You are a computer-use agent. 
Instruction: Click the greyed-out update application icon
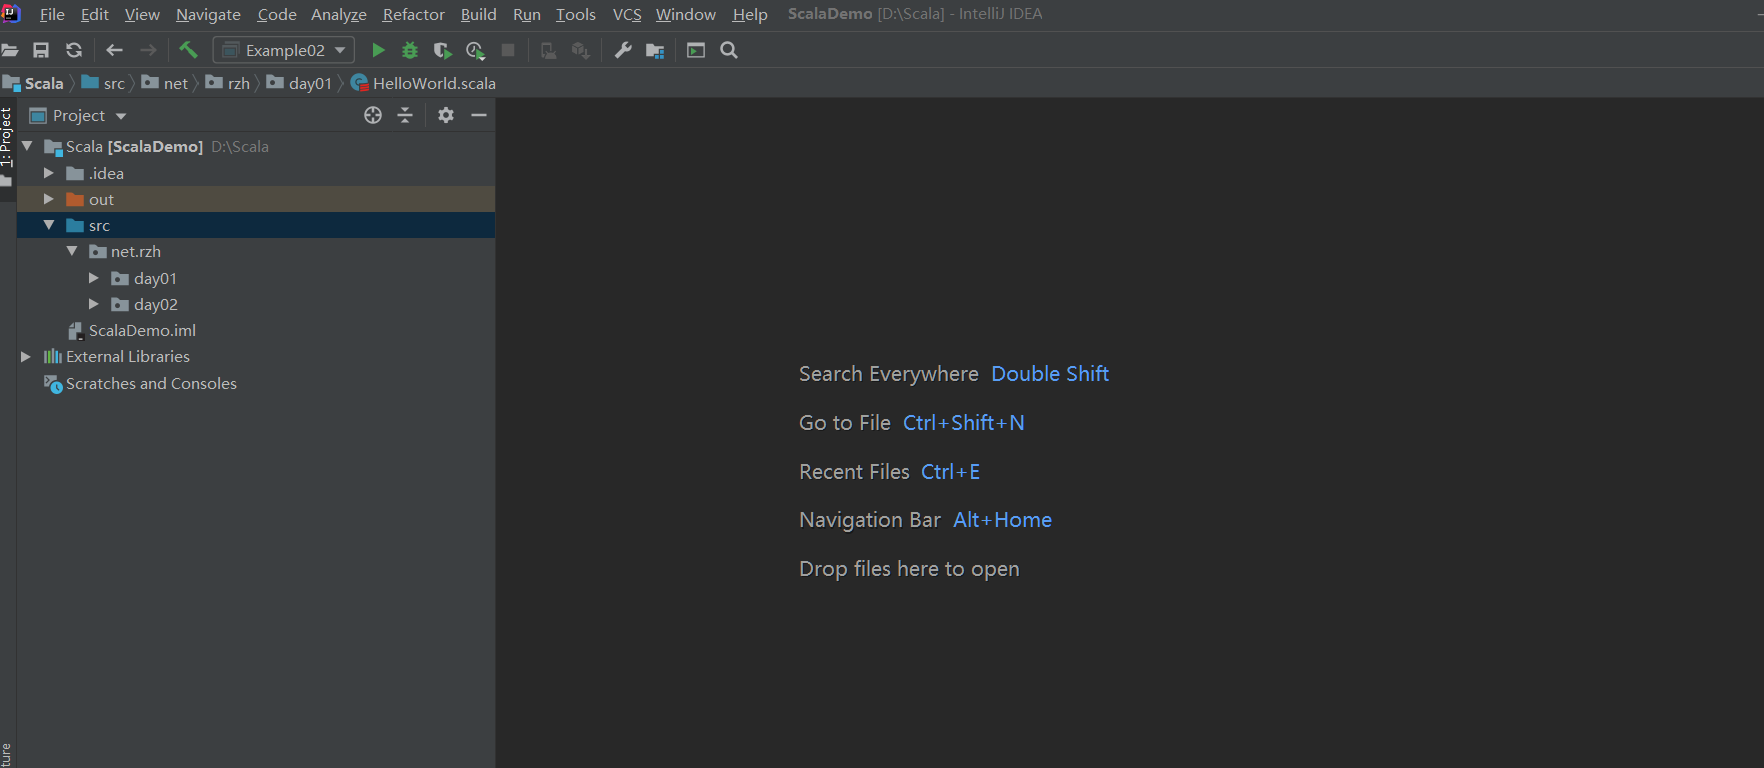(x=580, y=50)
